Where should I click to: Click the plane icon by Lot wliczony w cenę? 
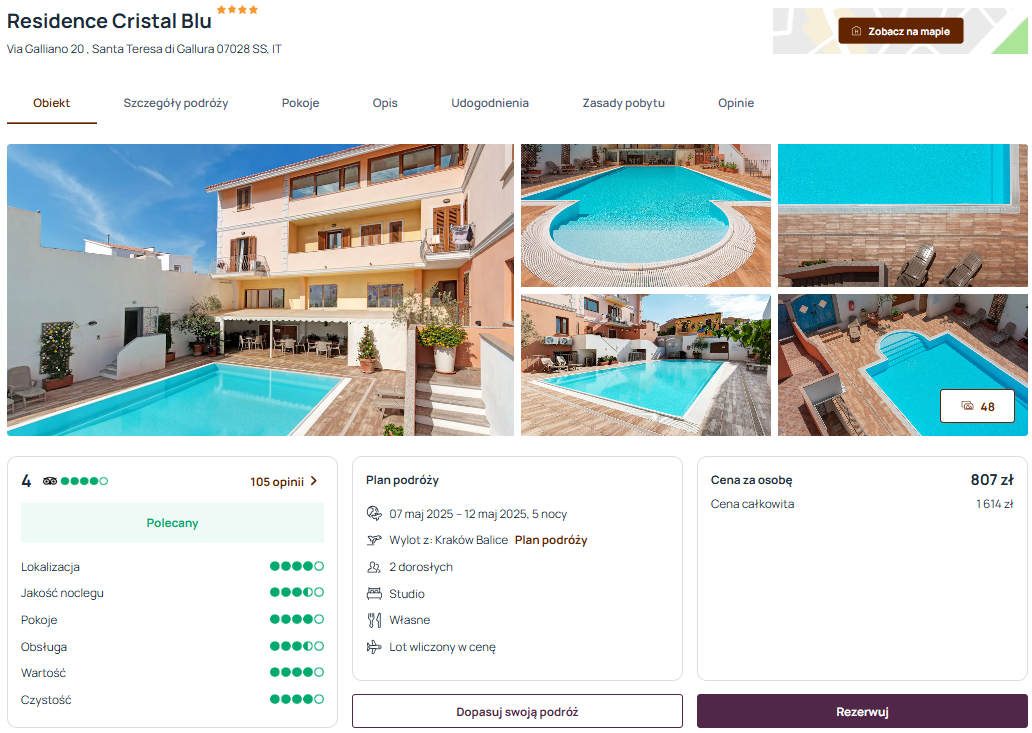click(374, 647)
